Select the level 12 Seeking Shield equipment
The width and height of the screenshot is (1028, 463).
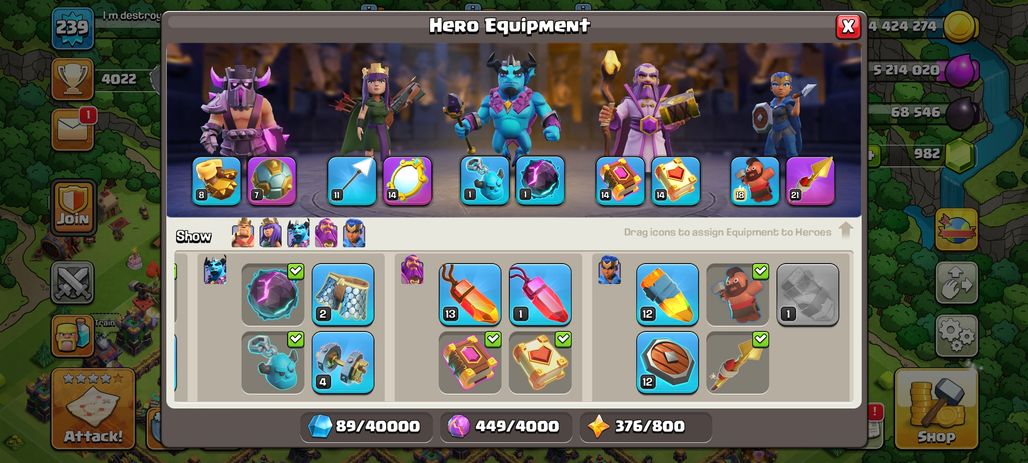click(667, 362)
